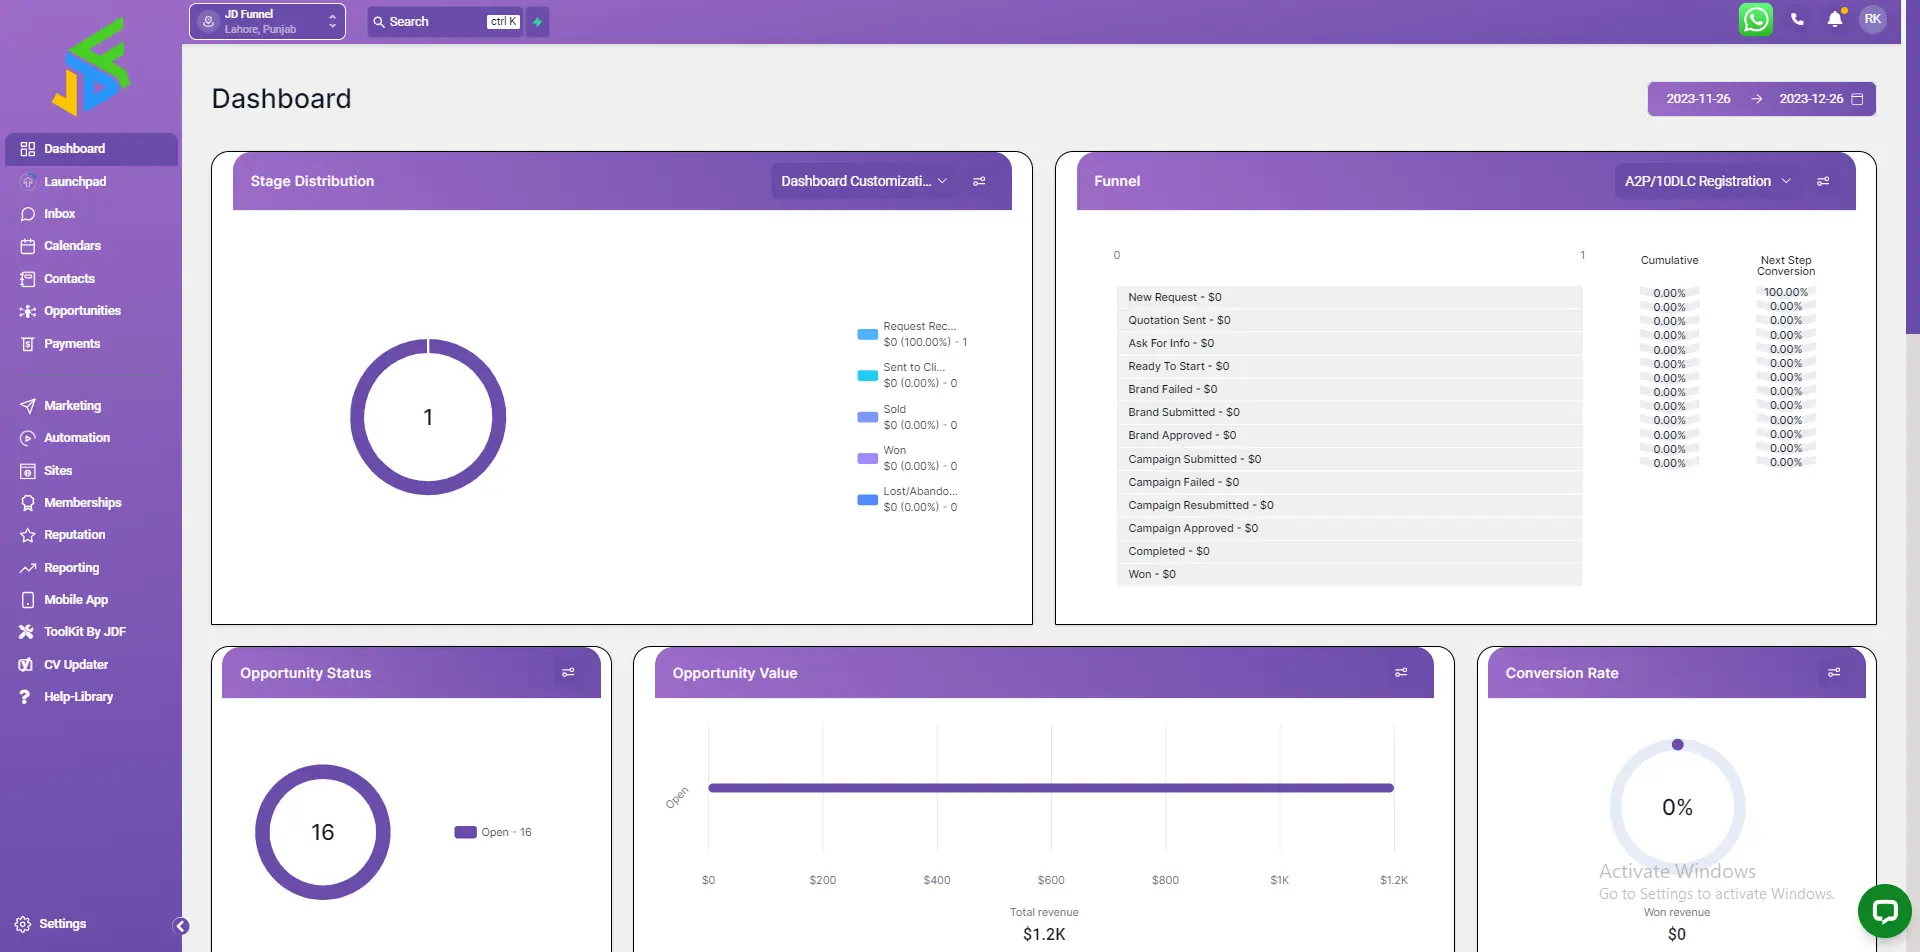Toggle the Open legend in Opportunity Status
Screen dimensions: 1920x952
[493, 832]
